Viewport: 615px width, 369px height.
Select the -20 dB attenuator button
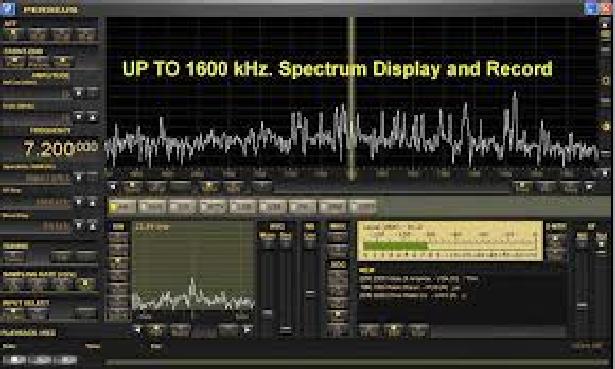(x=62, y=35)
